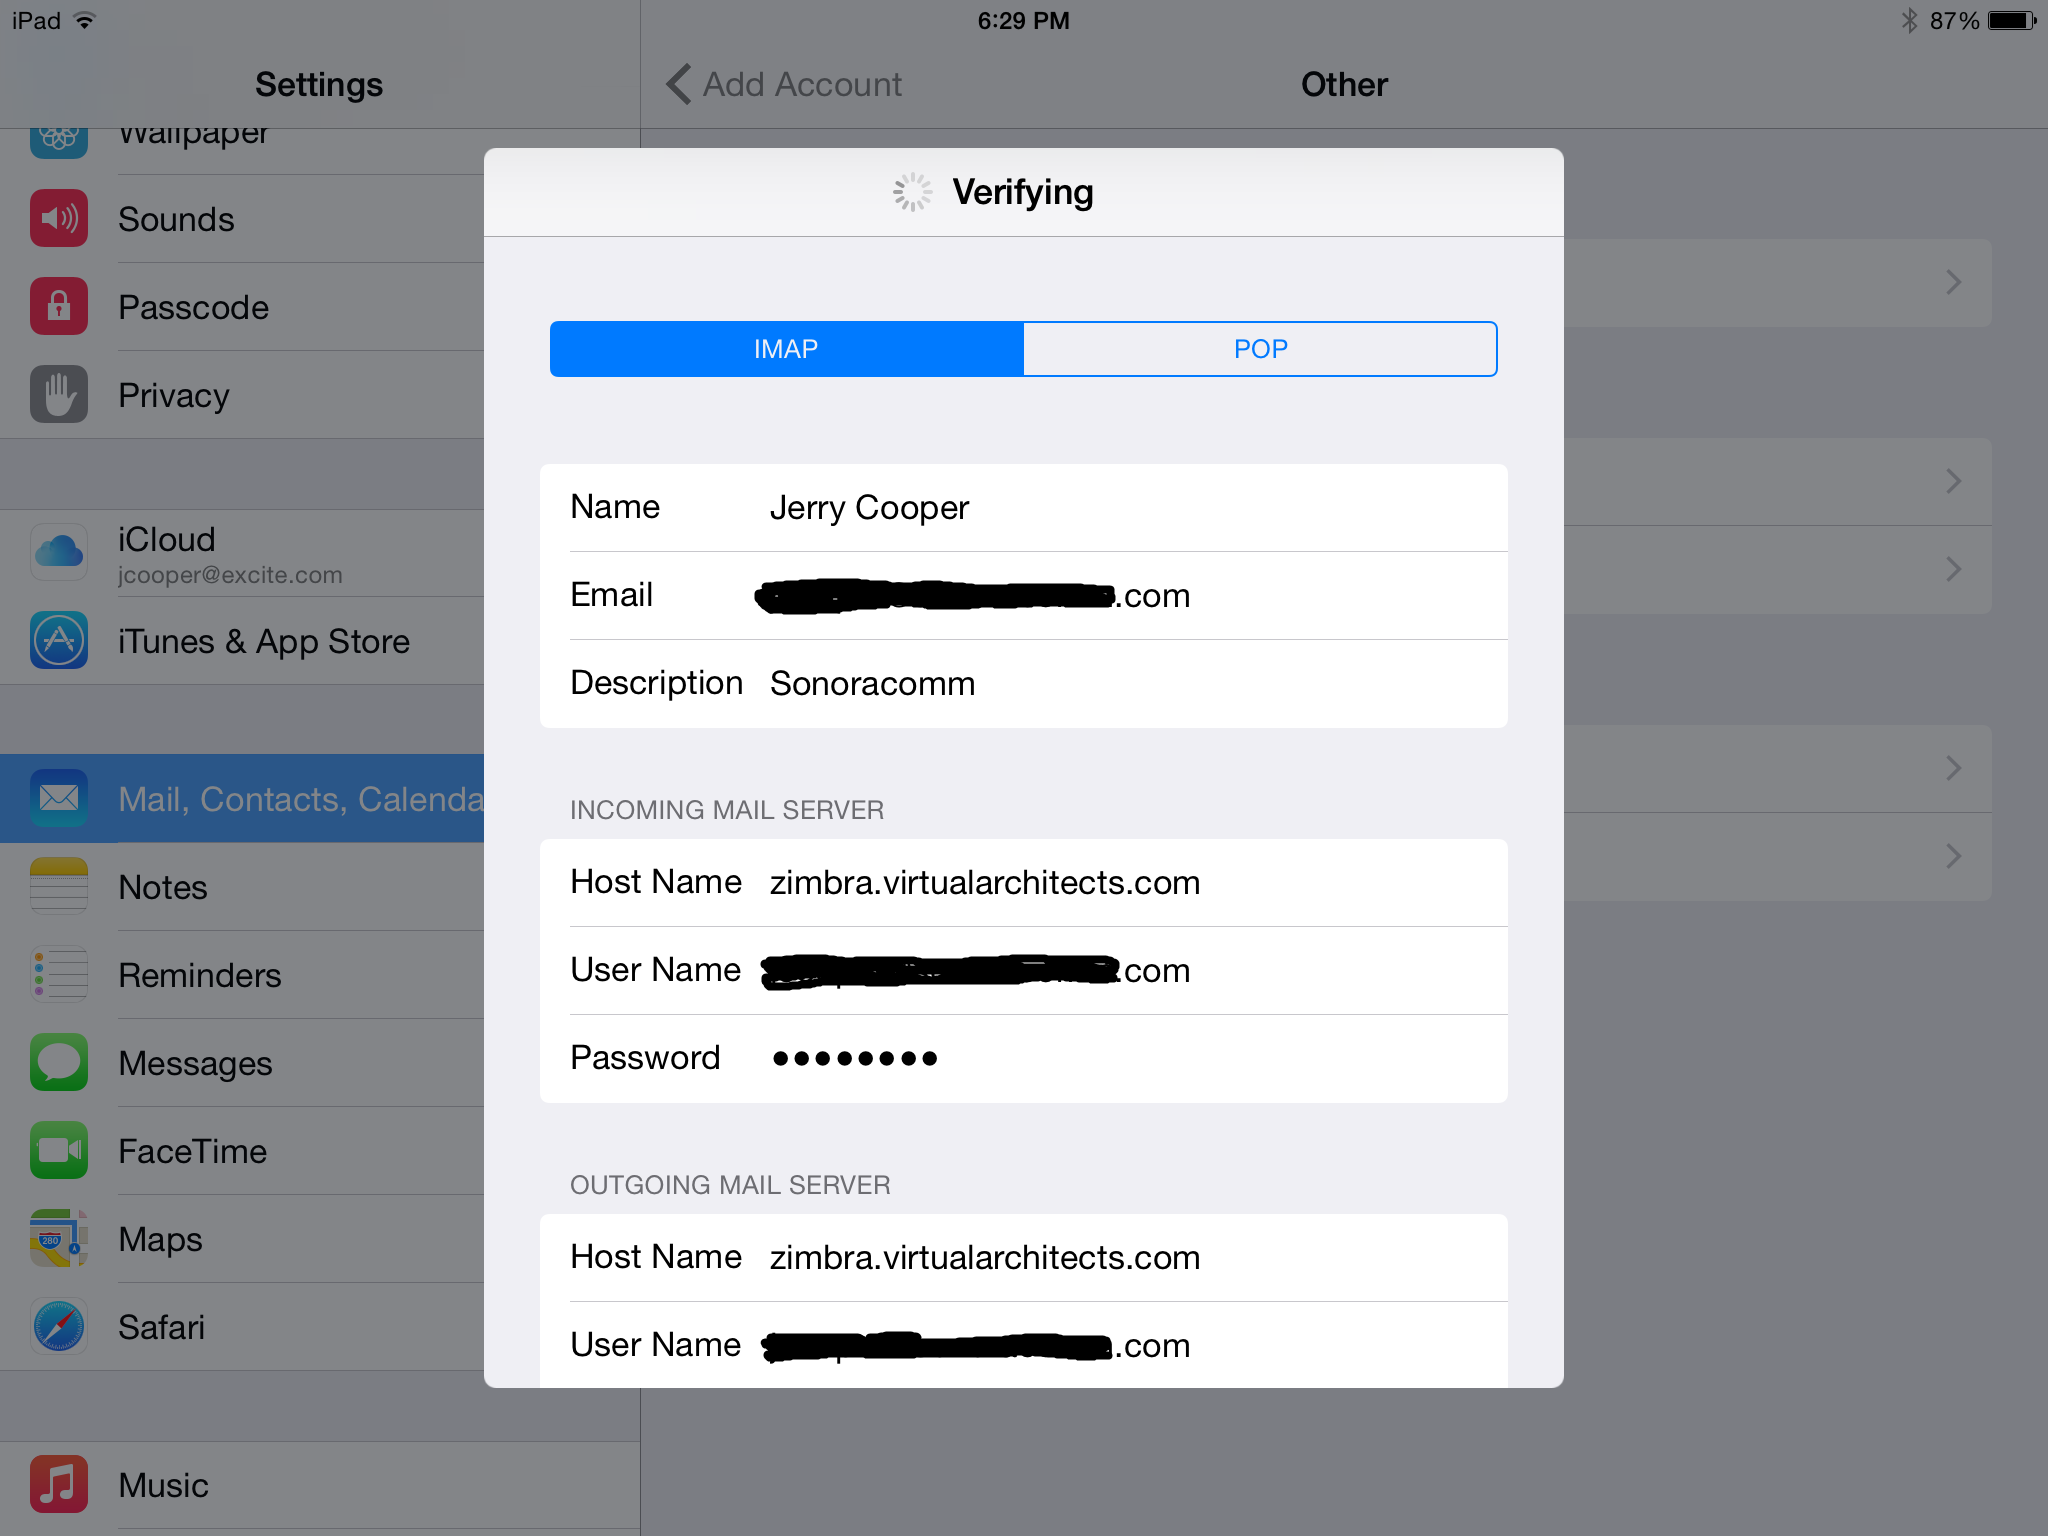Open Passcode in the settings list

(x=242, y=307)
